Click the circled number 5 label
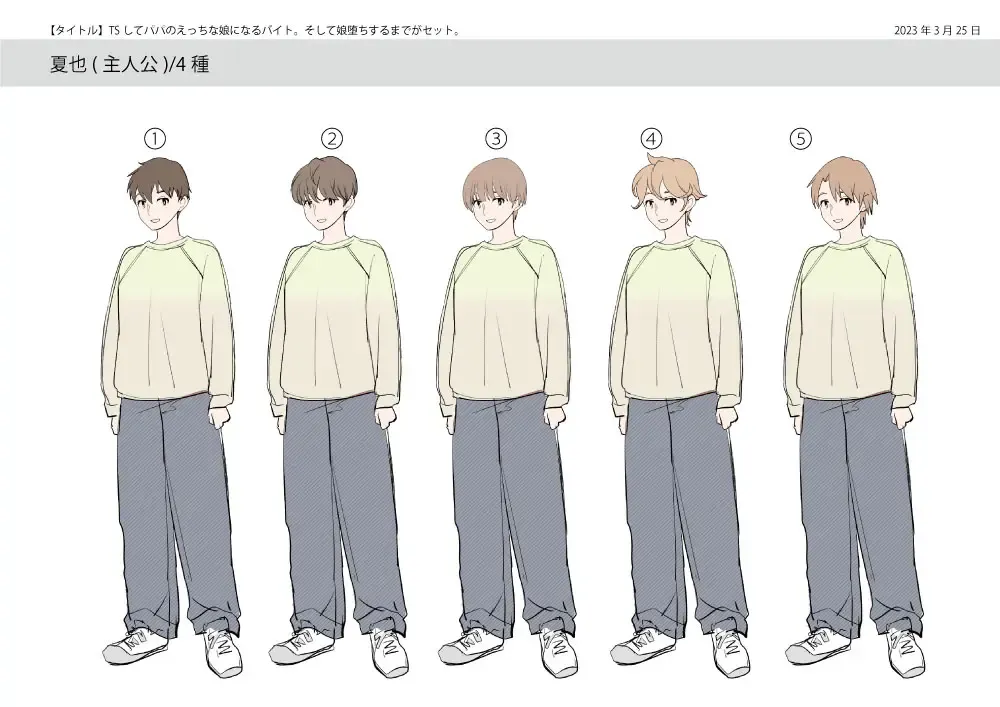1000x707 pixels. (800, 138)
